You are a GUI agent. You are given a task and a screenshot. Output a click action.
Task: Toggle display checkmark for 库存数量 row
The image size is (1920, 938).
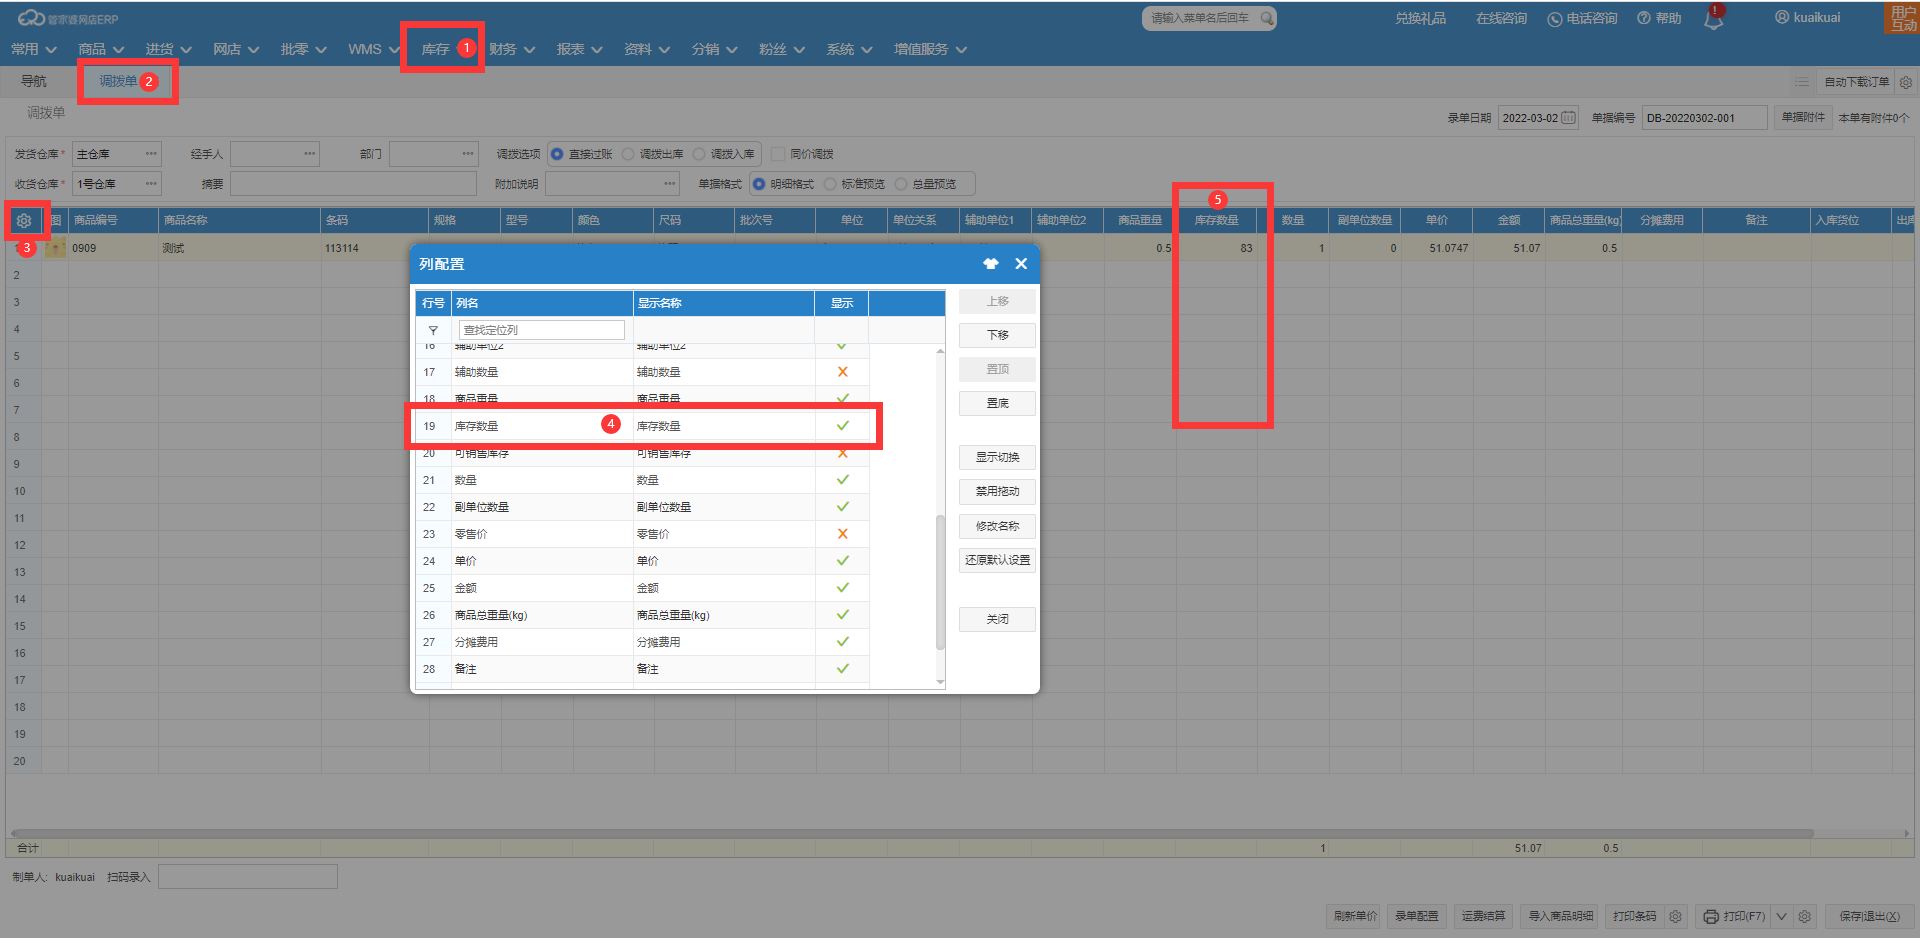click(x=842, y=426)
